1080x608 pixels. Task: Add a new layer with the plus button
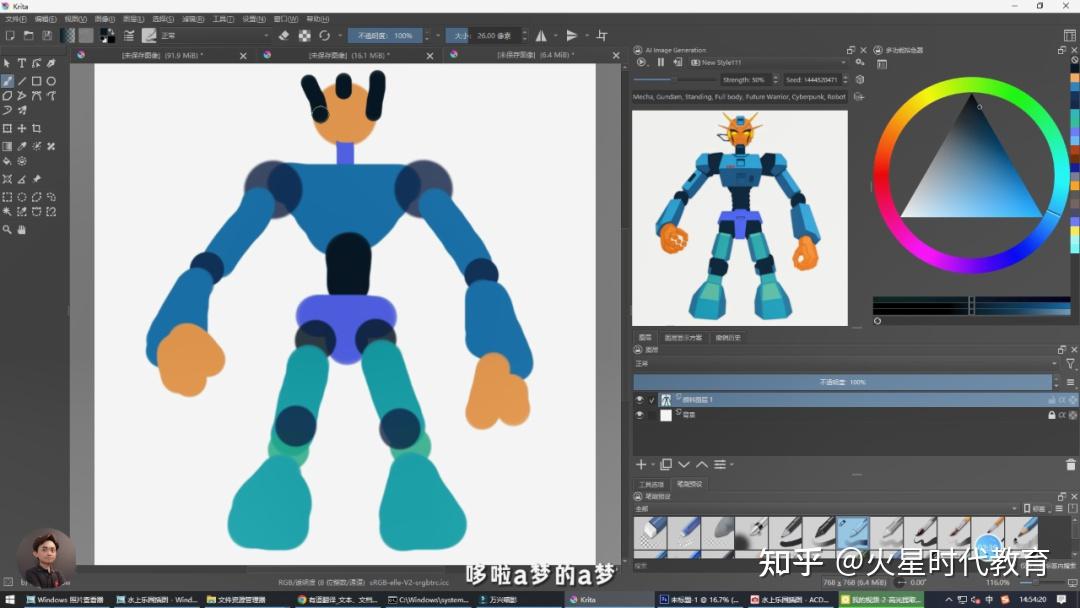640,464
